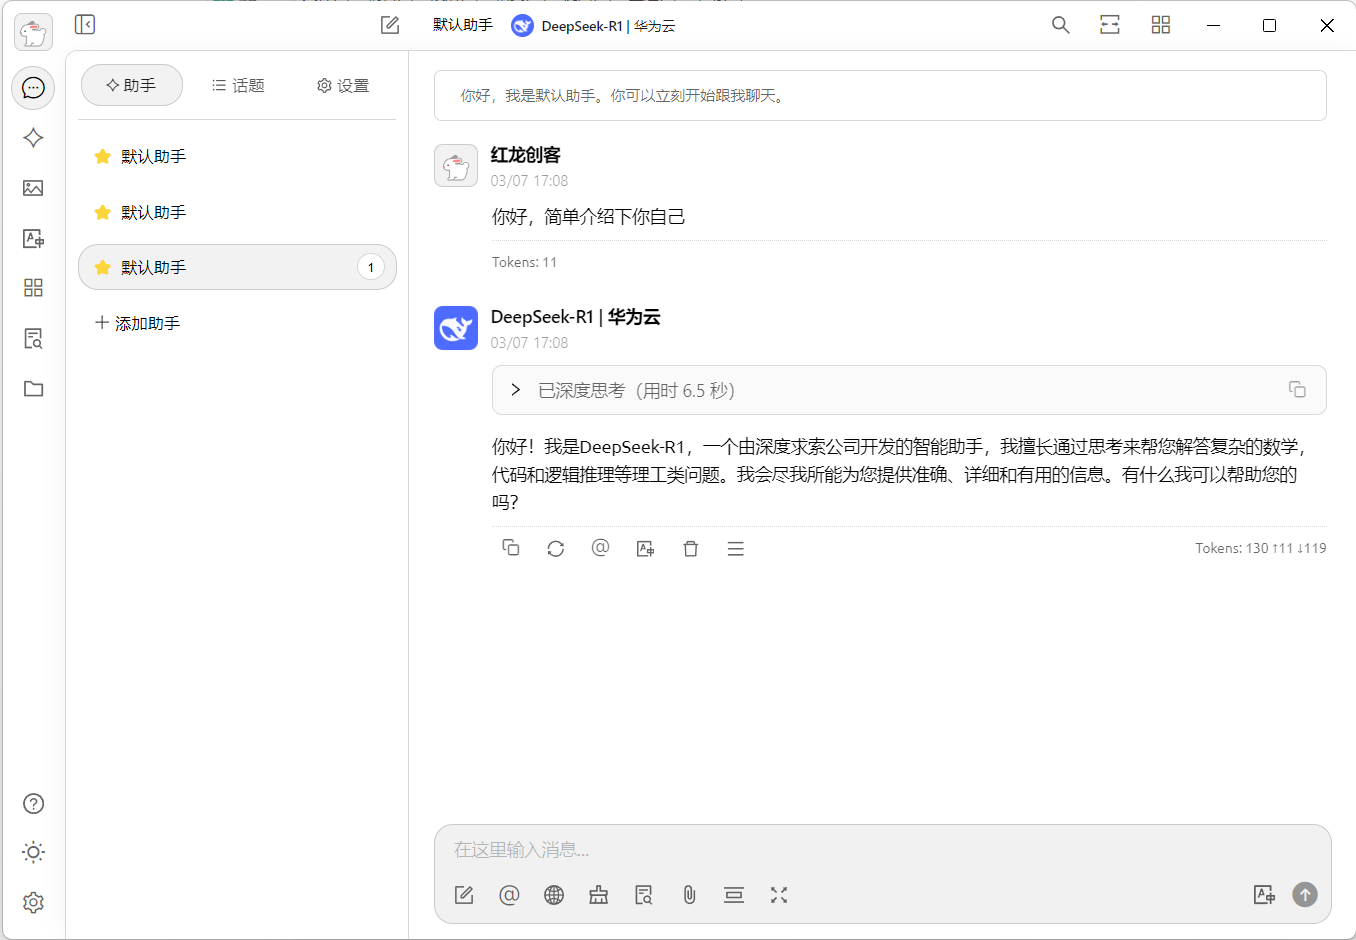Click the message input field 在这里输入消息
Viewport: 1356px width, 940px height.
point(882,850)
